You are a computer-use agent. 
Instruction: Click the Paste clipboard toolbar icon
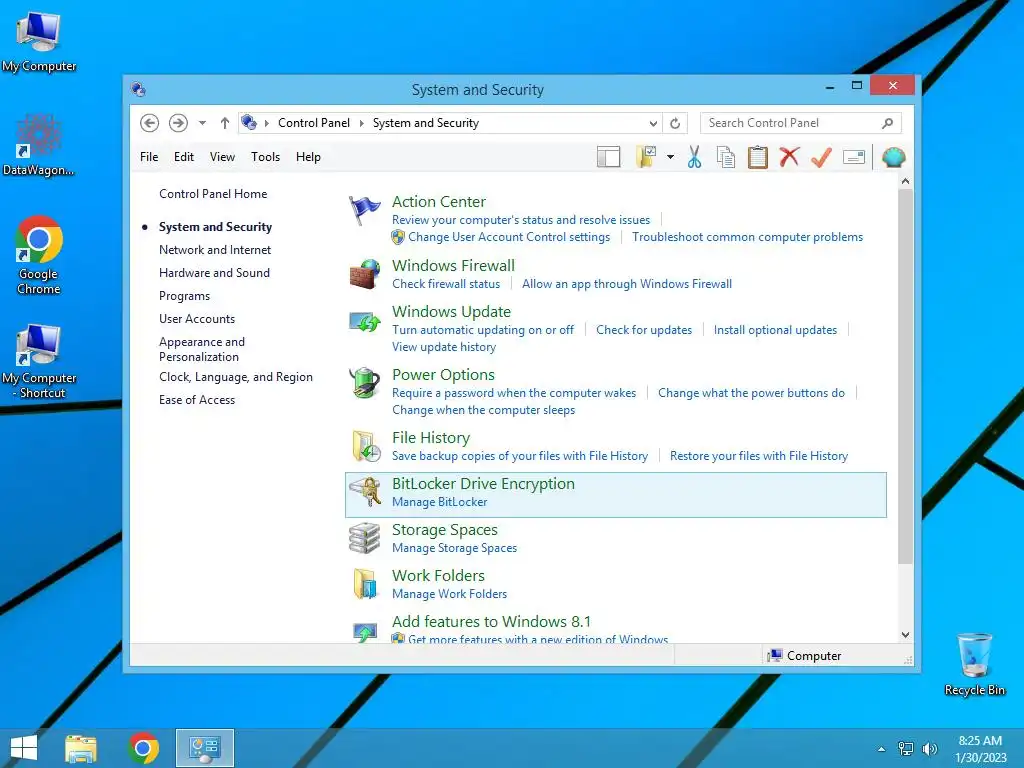pyautogui.click(x=758, y=157)
